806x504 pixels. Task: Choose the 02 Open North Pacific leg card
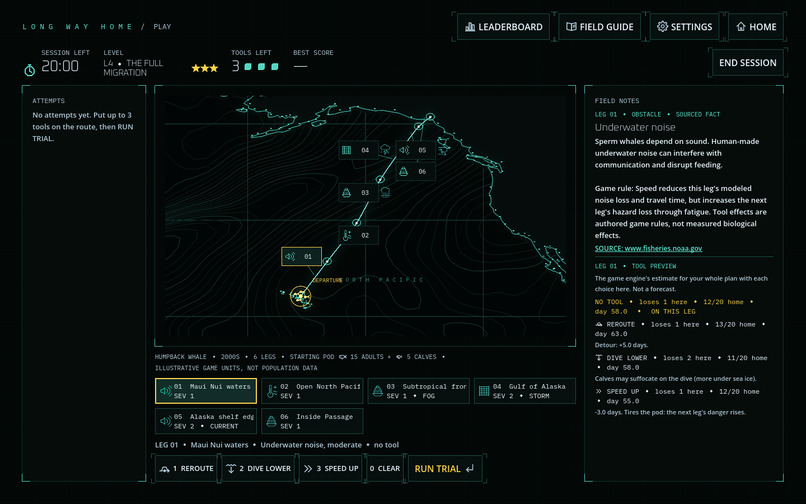click(x=312, y=391)
